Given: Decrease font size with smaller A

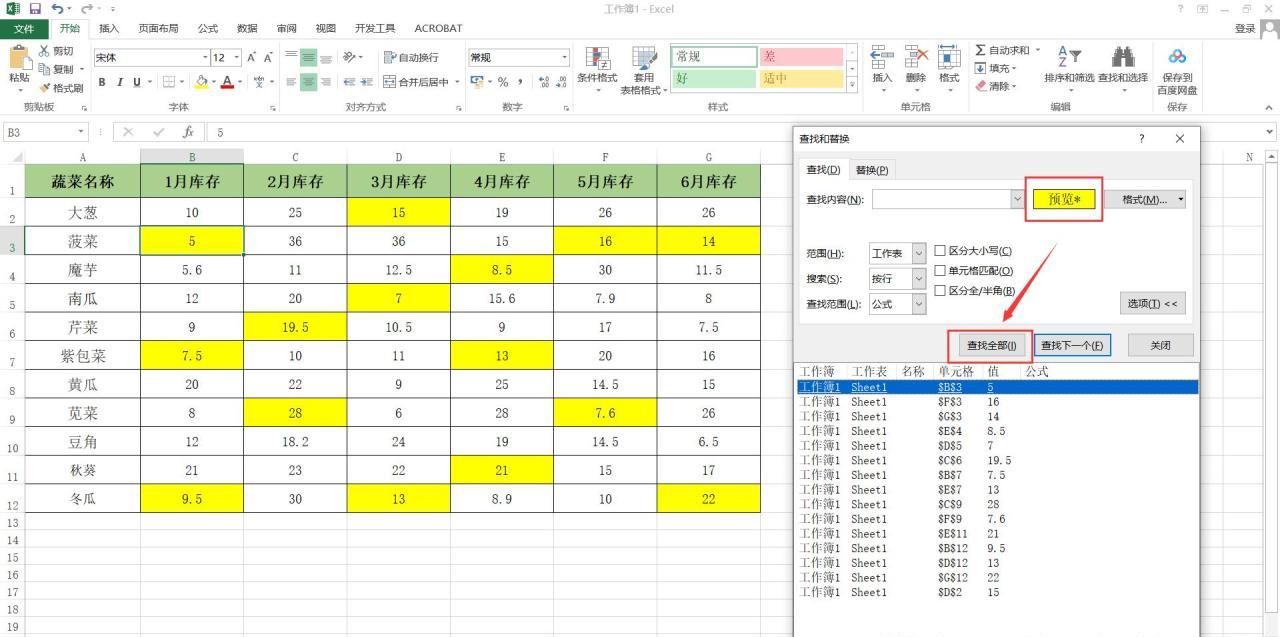Looking at the screenshot, I should point(267,58).
